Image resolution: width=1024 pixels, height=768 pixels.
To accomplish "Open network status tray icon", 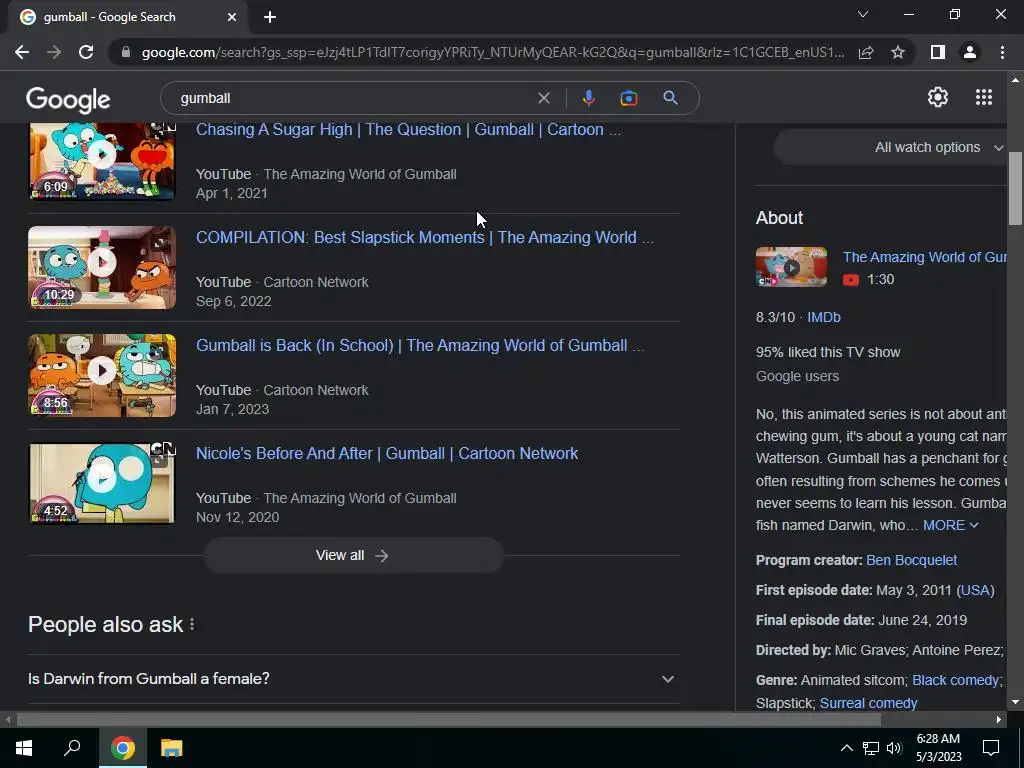I will pos(871,748).
